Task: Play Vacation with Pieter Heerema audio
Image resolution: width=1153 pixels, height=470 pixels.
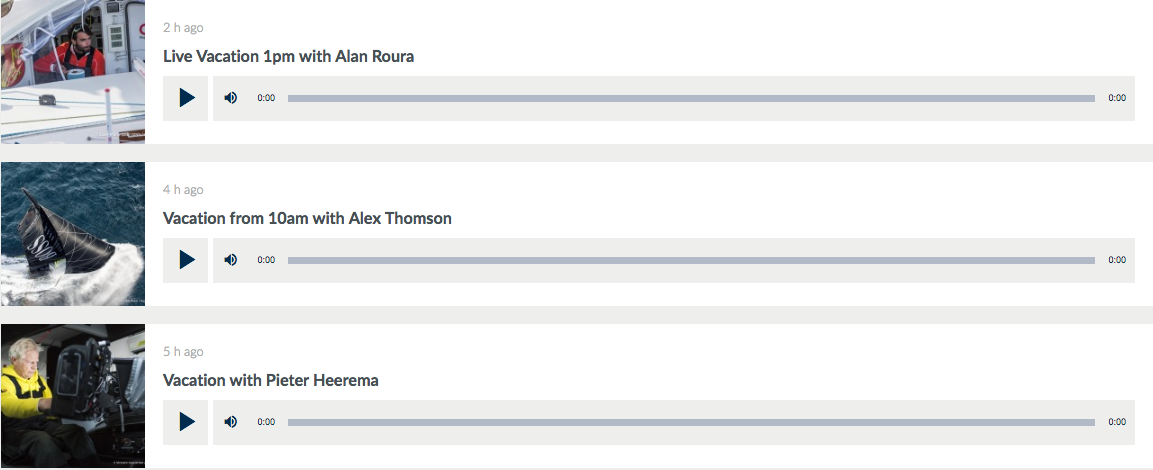Action: click(186, 422)
